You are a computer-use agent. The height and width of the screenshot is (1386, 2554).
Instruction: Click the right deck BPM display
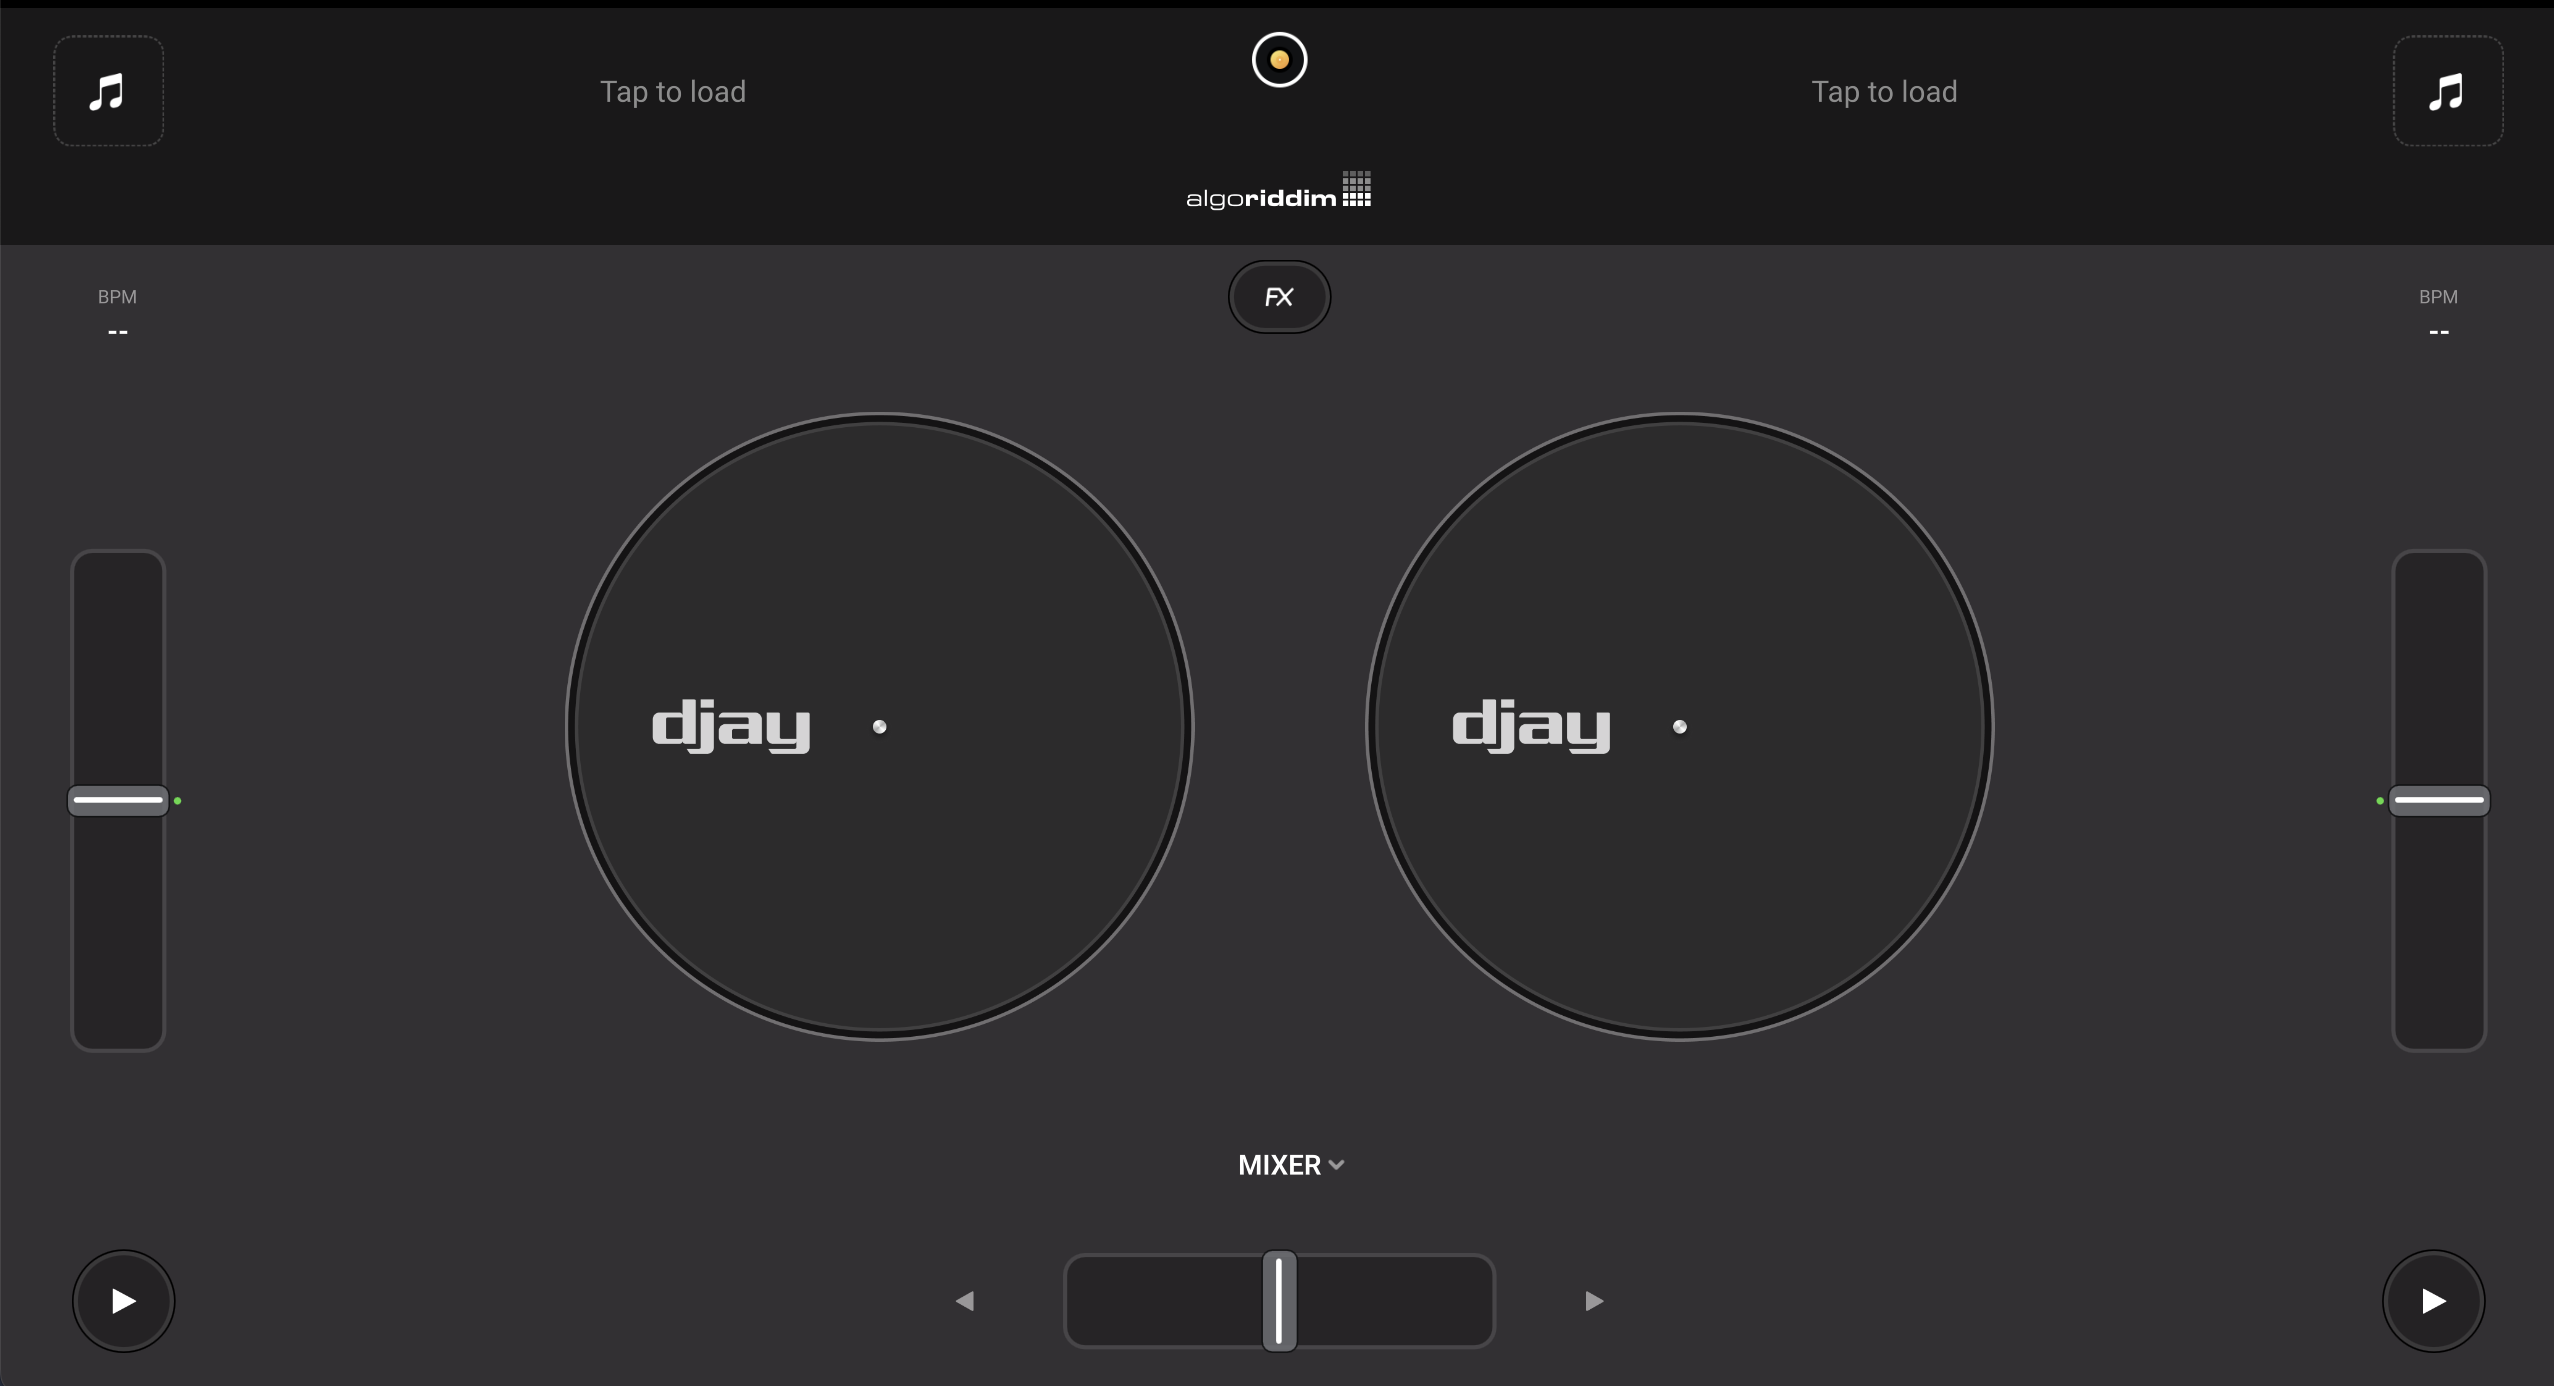(2437, 312)
